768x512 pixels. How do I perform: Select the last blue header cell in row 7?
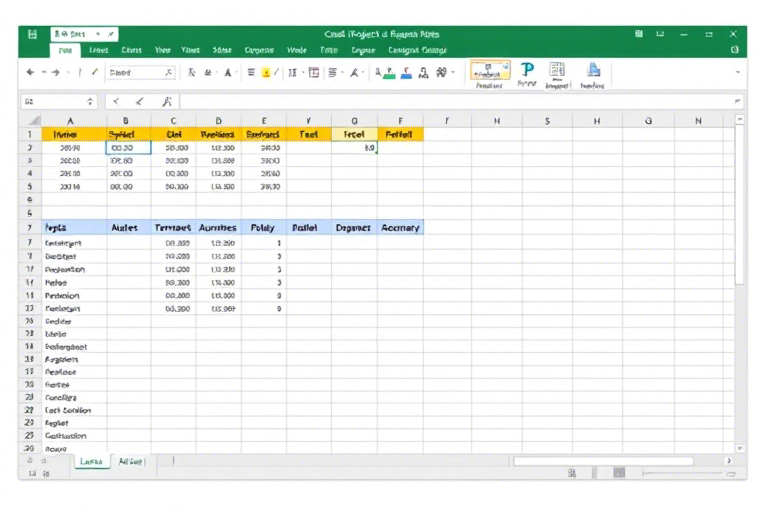[400, 228]
